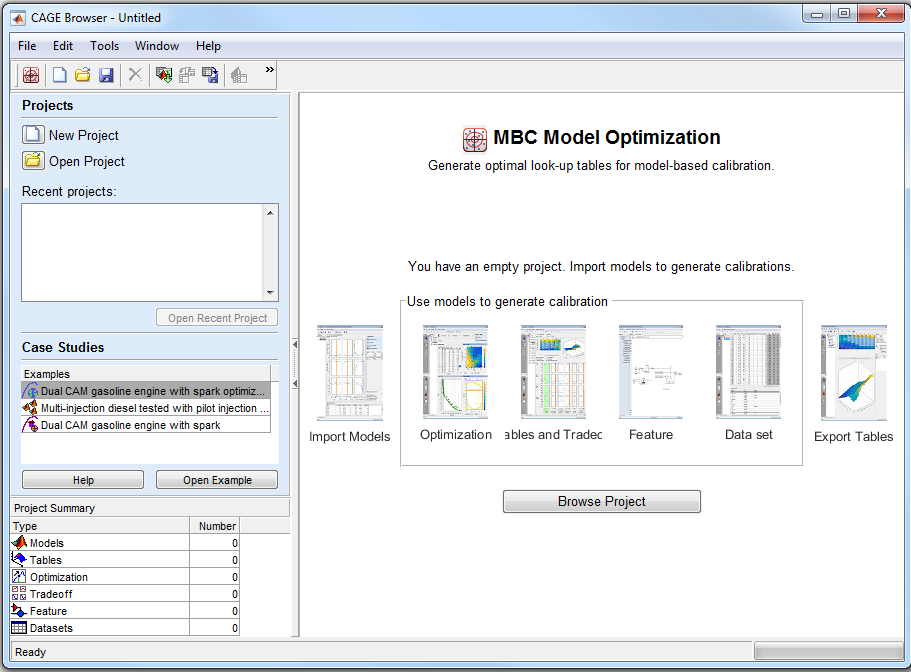Click recent projects scrollbar down arrow
Image resolution: width=911 pixels, height=672 pixels.
tap(270, 293)
